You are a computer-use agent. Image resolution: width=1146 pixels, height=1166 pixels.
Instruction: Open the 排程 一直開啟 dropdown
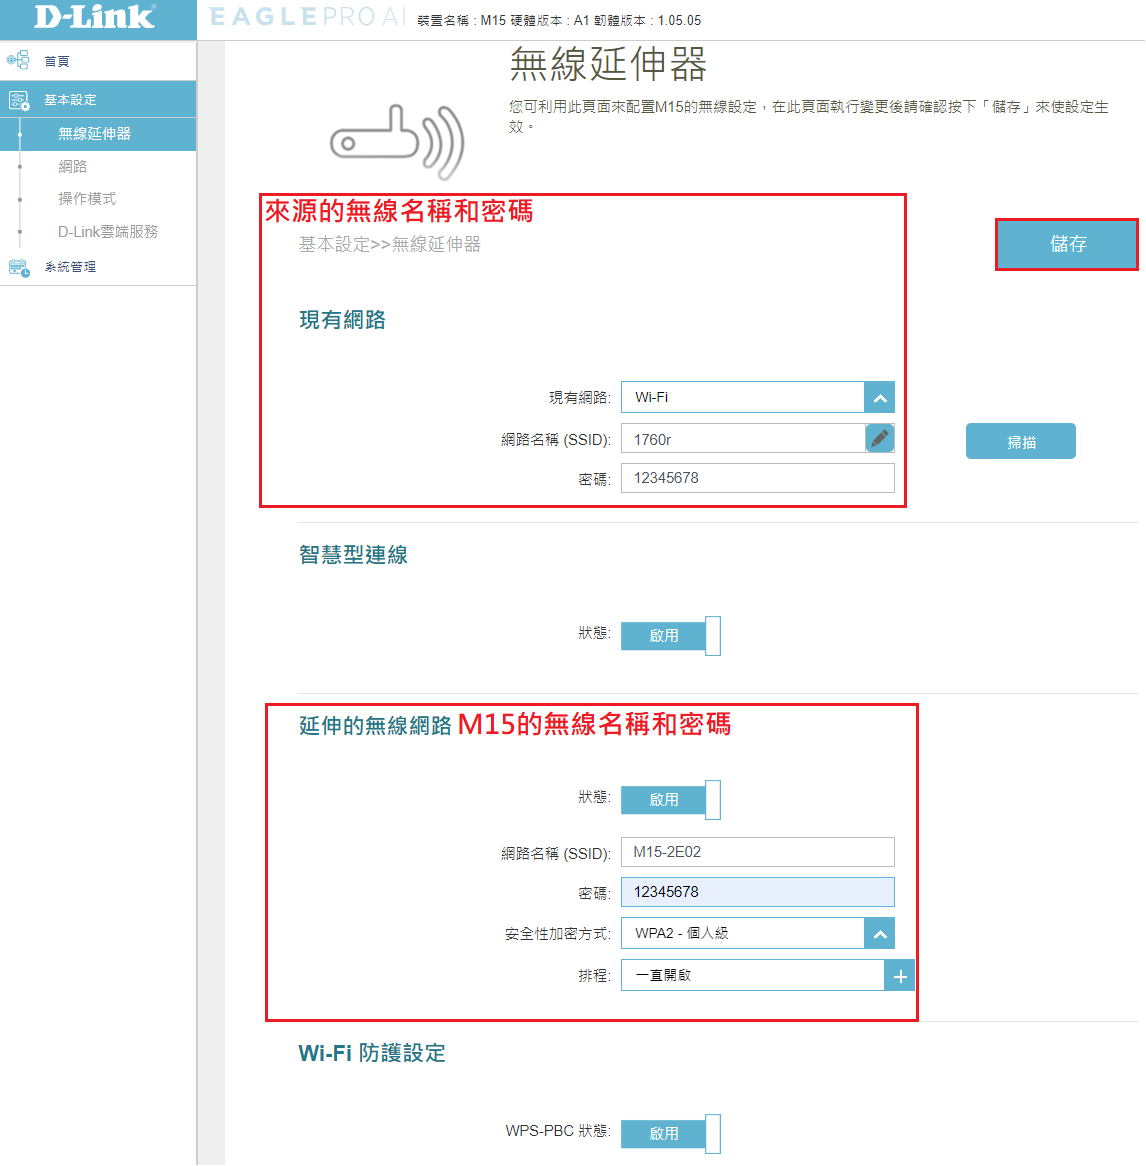coord(752,975)
